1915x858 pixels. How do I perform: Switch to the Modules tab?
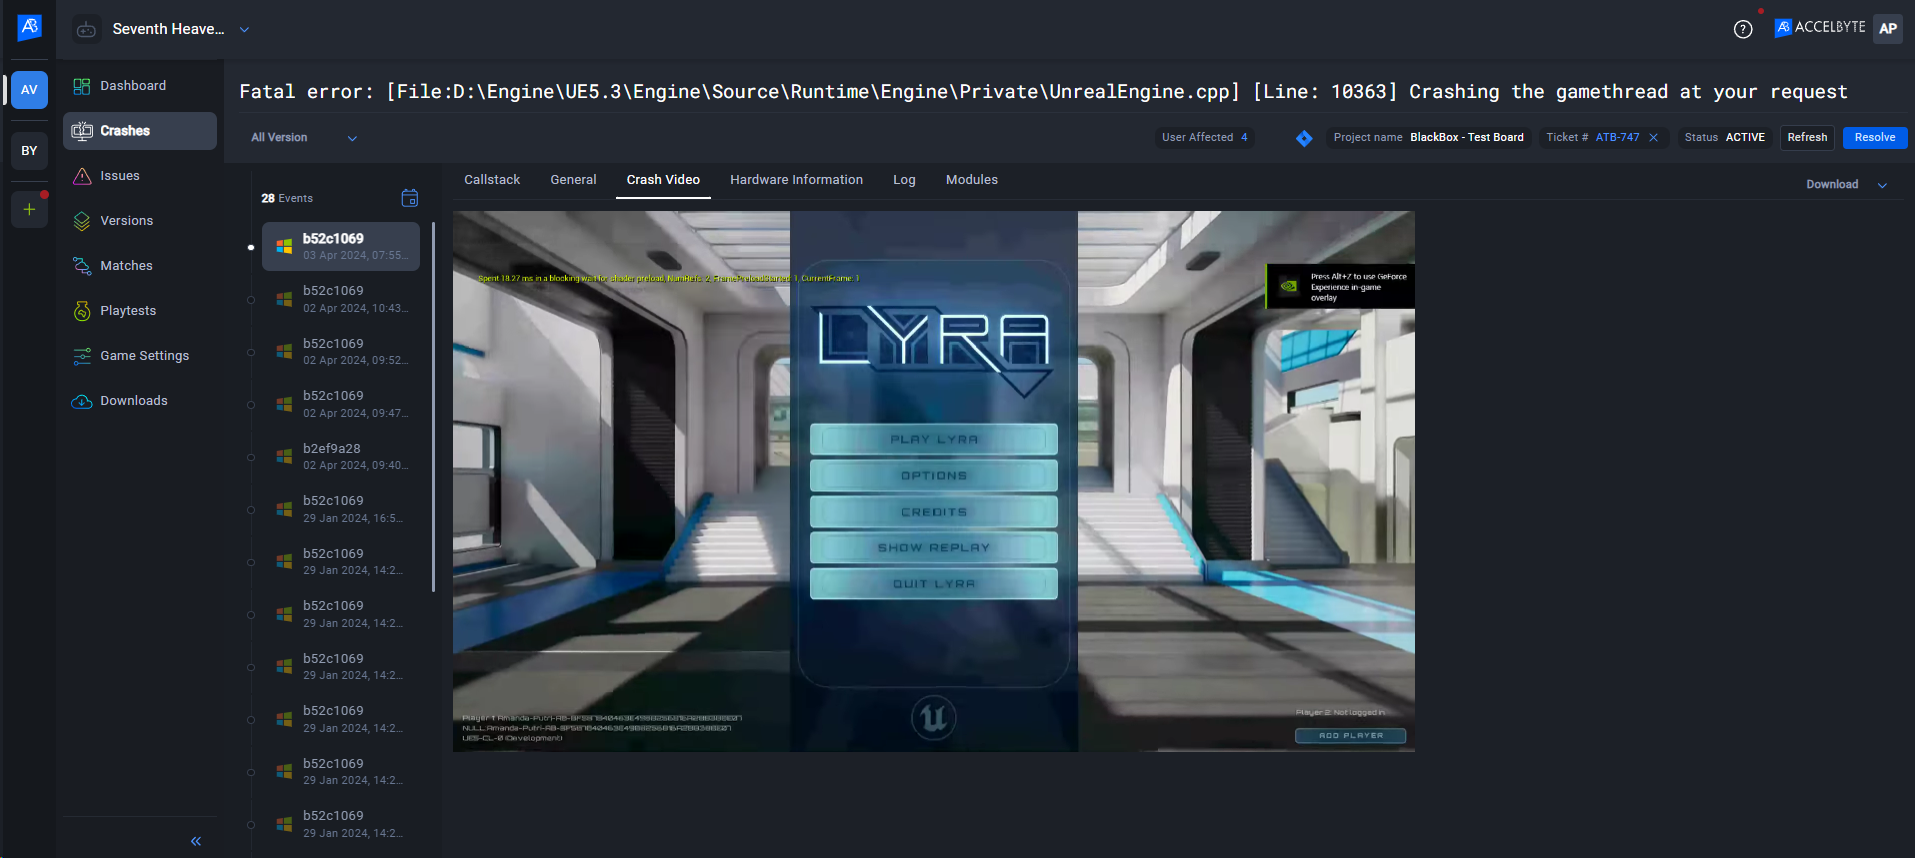[x=972, y=180]
